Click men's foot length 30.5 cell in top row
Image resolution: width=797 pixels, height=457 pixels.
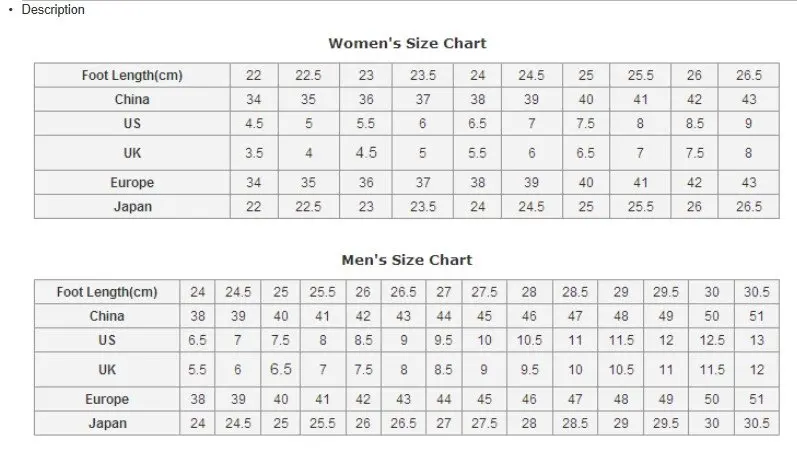[x=757, y=292]
